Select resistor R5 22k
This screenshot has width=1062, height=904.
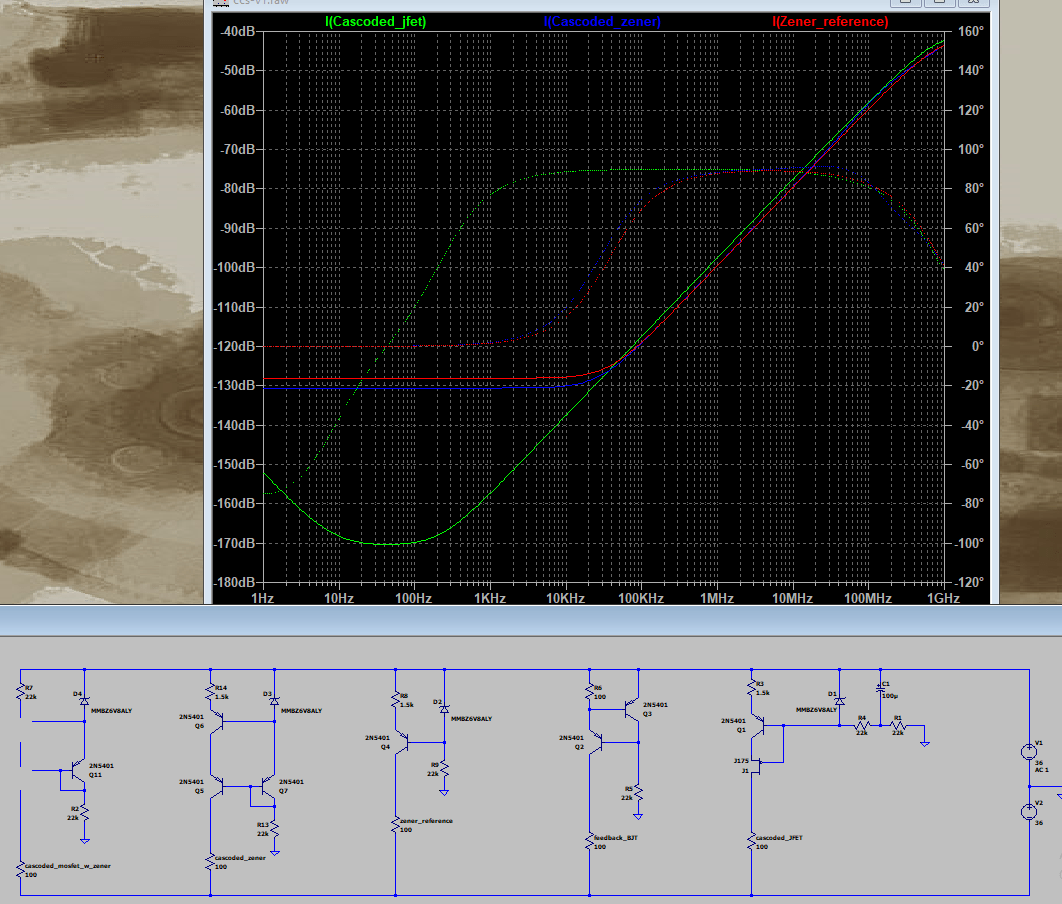(x=638, y=794)
